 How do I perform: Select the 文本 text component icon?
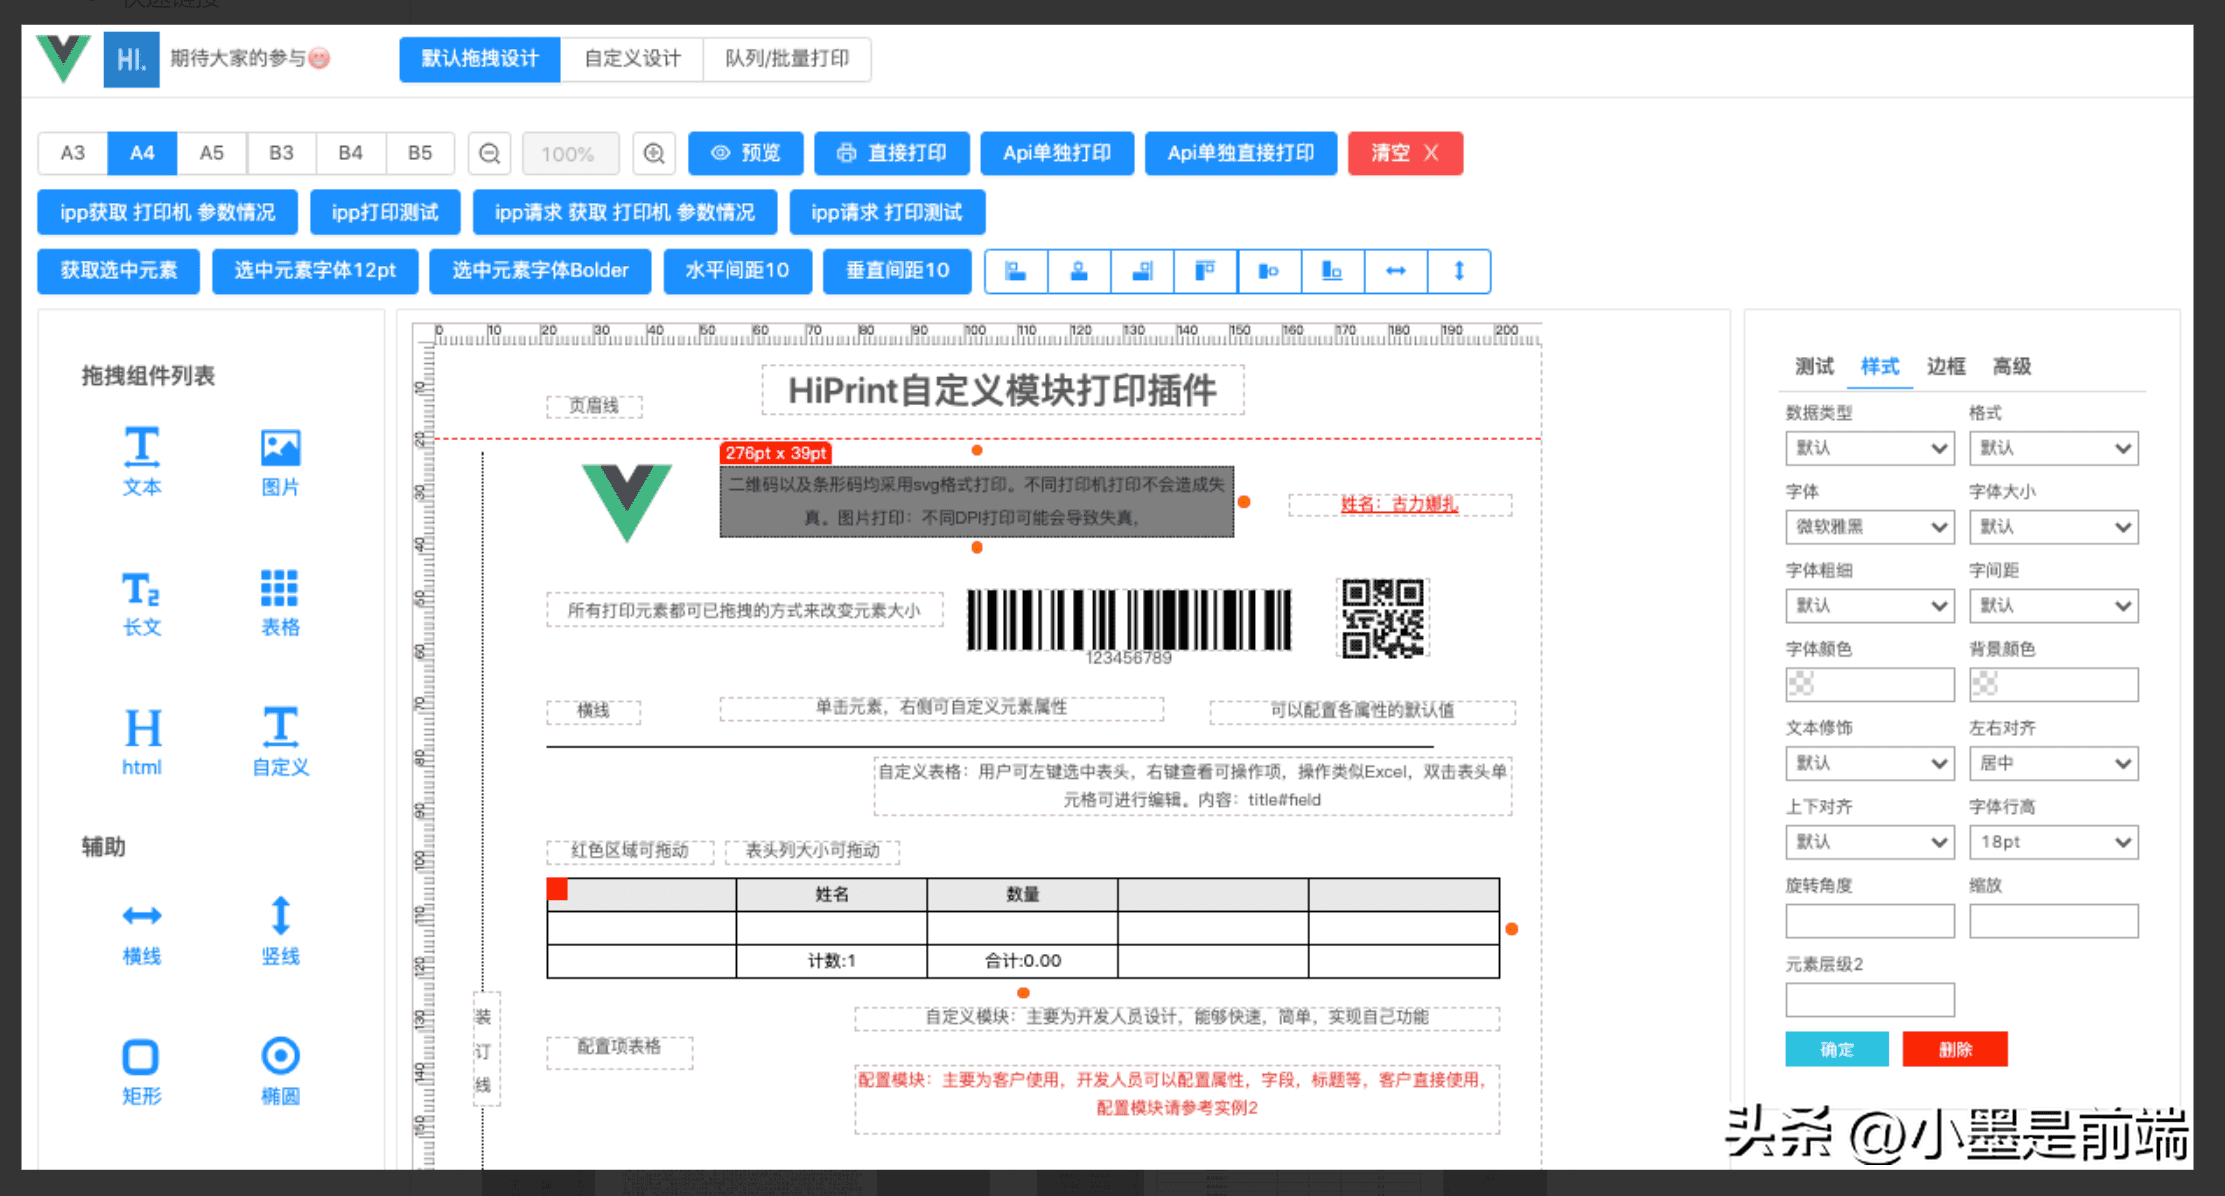pos(141,447)
